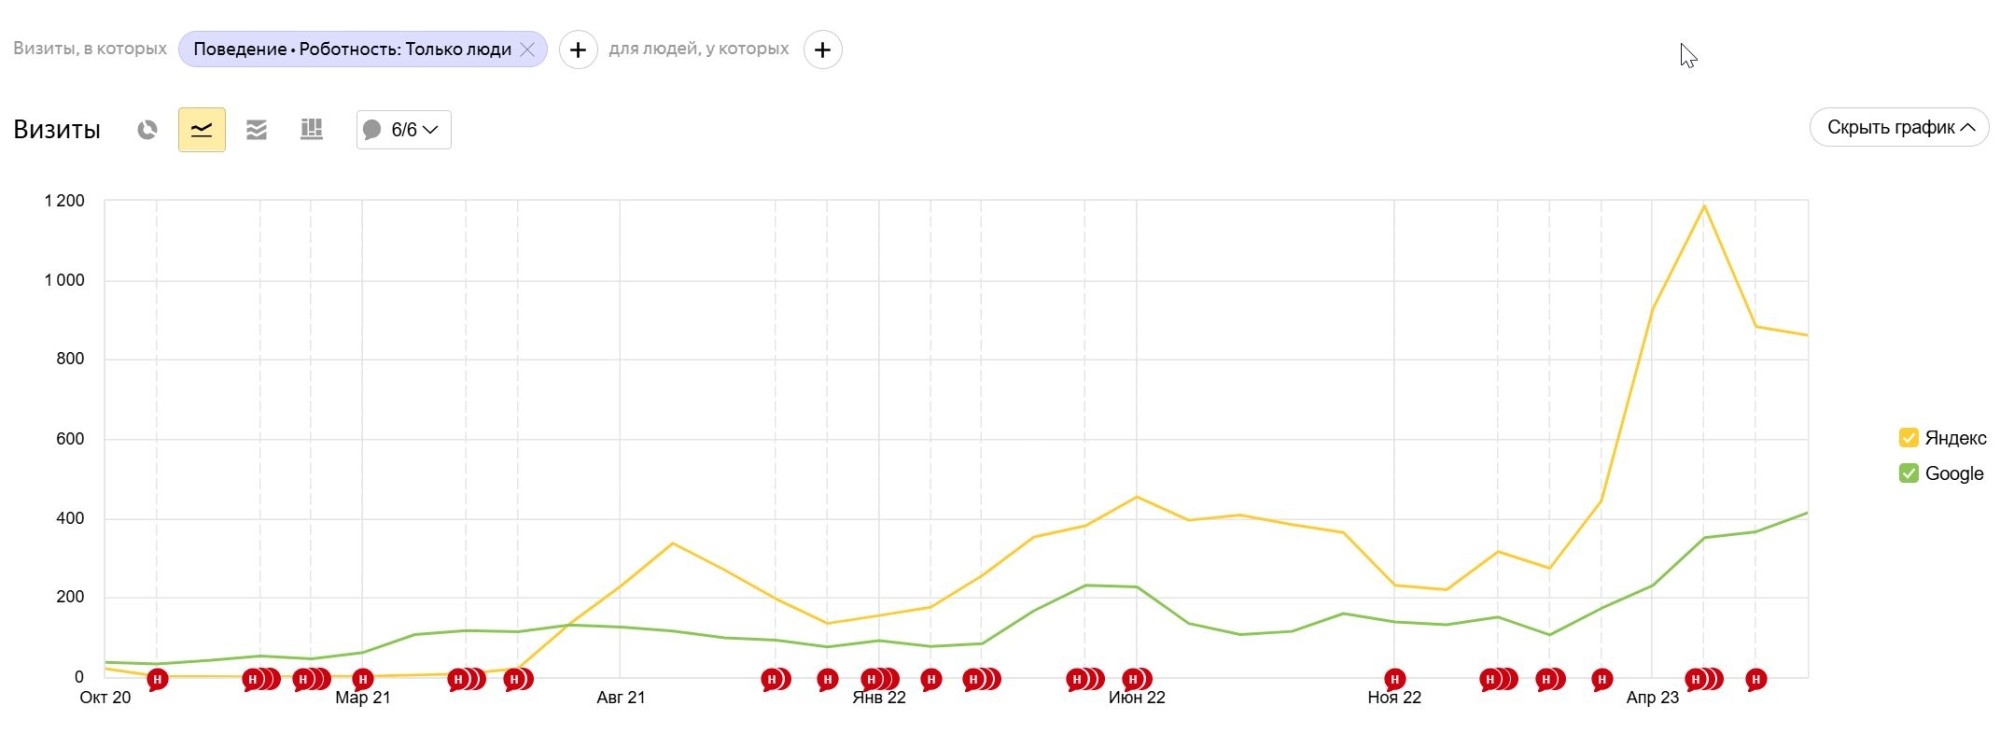
Task: Switch to pie chart view
Action: [147, 130]
